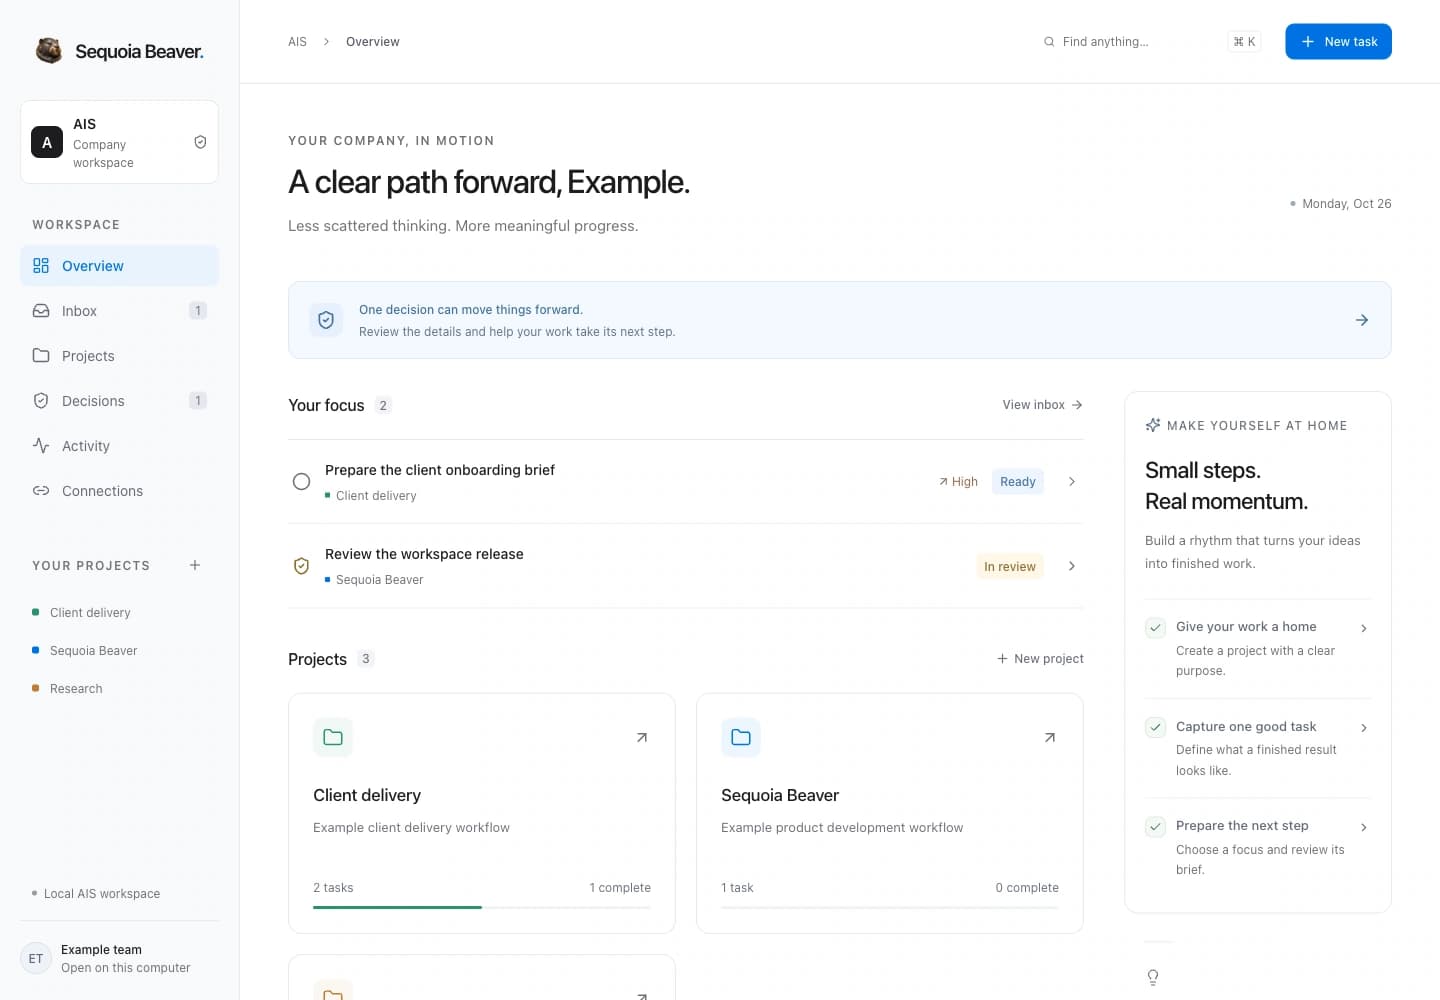
Task: Click the ⌘K shortcut badge
Action: (x=1244, y=42)
